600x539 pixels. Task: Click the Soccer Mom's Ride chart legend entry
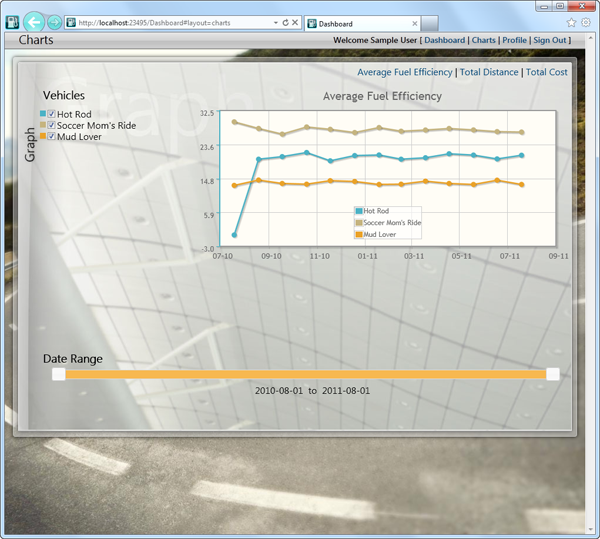(388, 223)
